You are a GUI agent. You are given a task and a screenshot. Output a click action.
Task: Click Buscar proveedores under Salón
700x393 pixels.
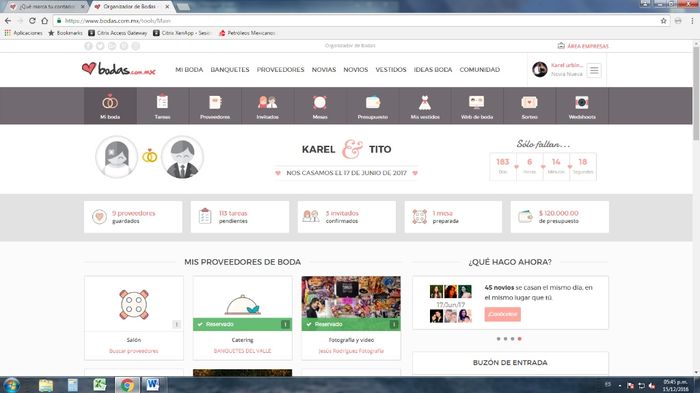pos(133,351)
